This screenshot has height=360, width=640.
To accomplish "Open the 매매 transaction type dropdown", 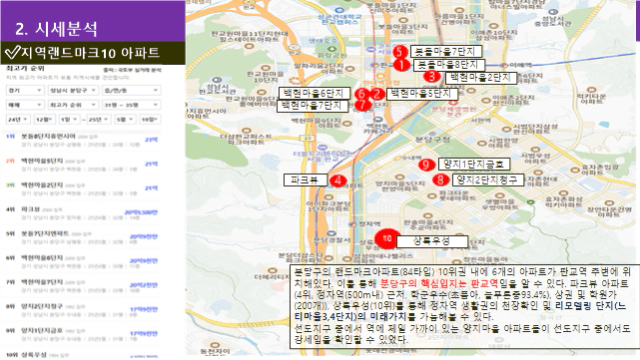I will tap(25, 105).
